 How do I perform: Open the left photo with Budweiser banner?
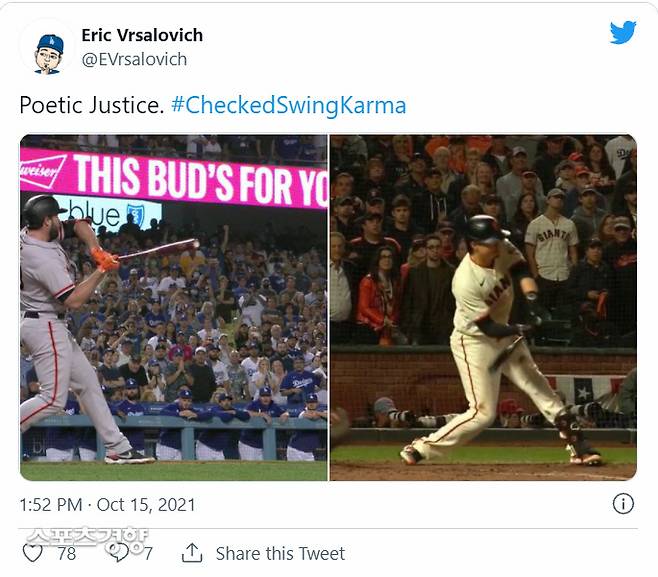click(173, 308)
